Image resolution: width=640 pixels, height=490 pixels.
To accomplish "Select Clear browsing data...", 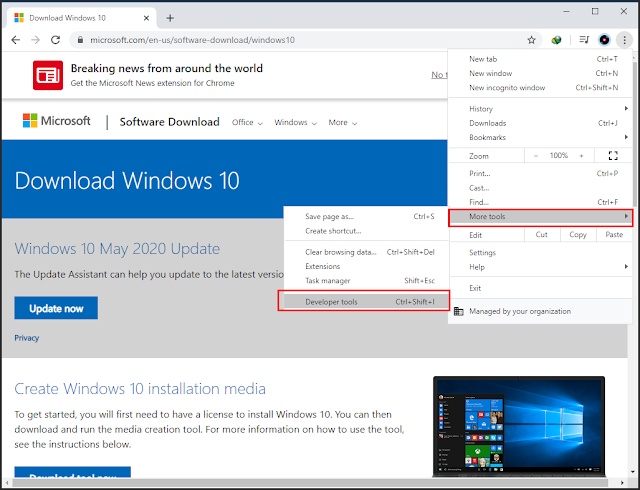I will [x=366, y=252].
